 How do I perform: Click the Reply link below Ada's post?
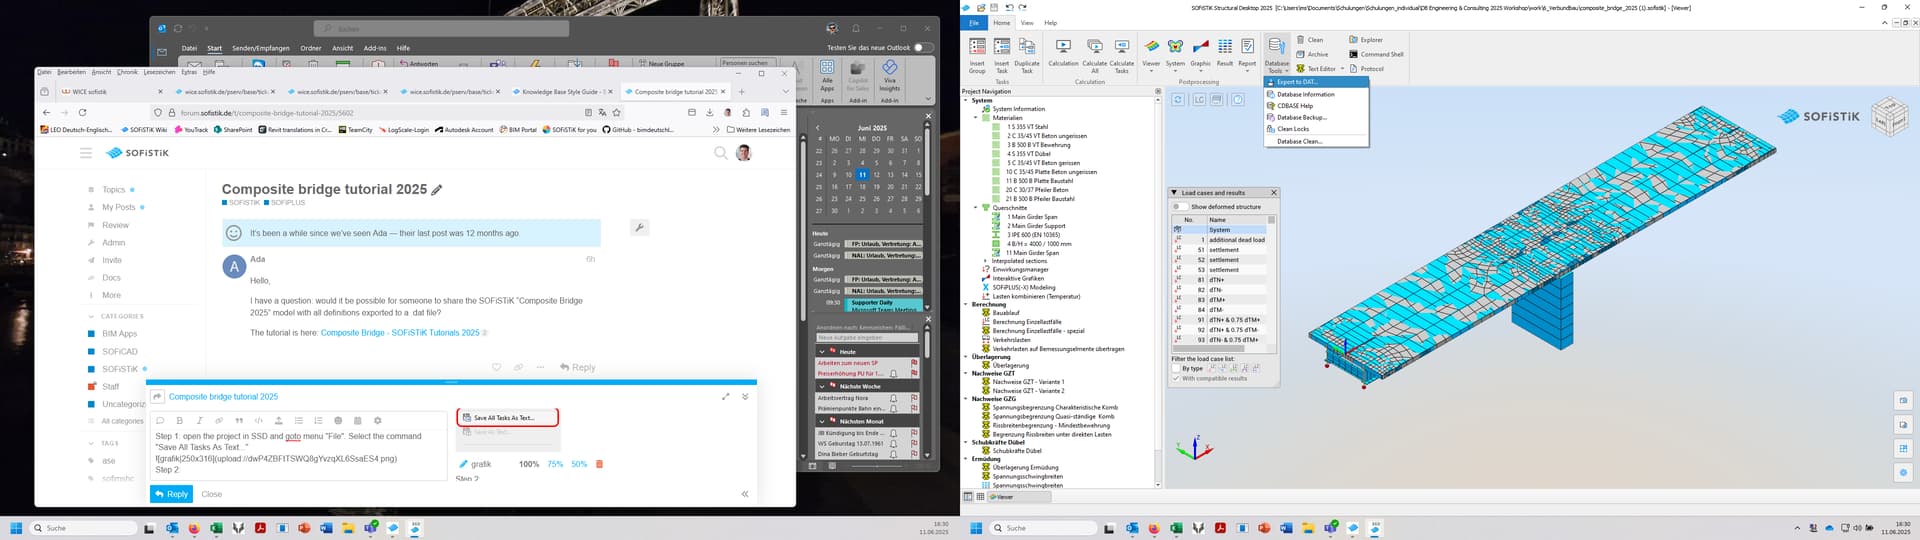coord(578,367)
